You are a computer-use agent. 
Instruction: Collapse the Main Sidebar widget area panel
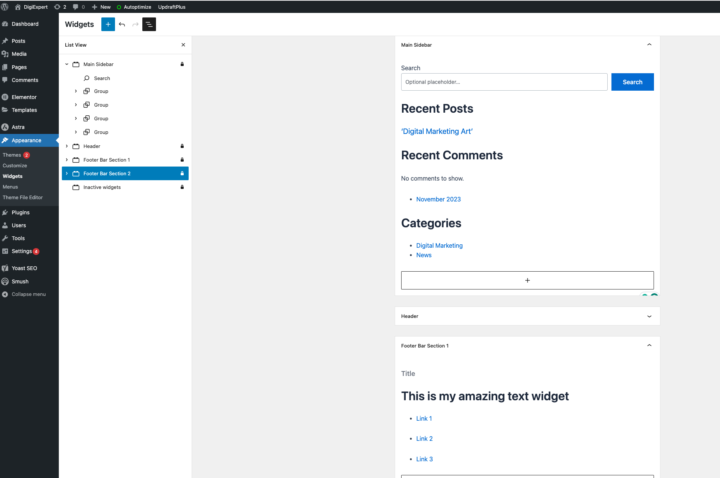[x=649, y=45]
